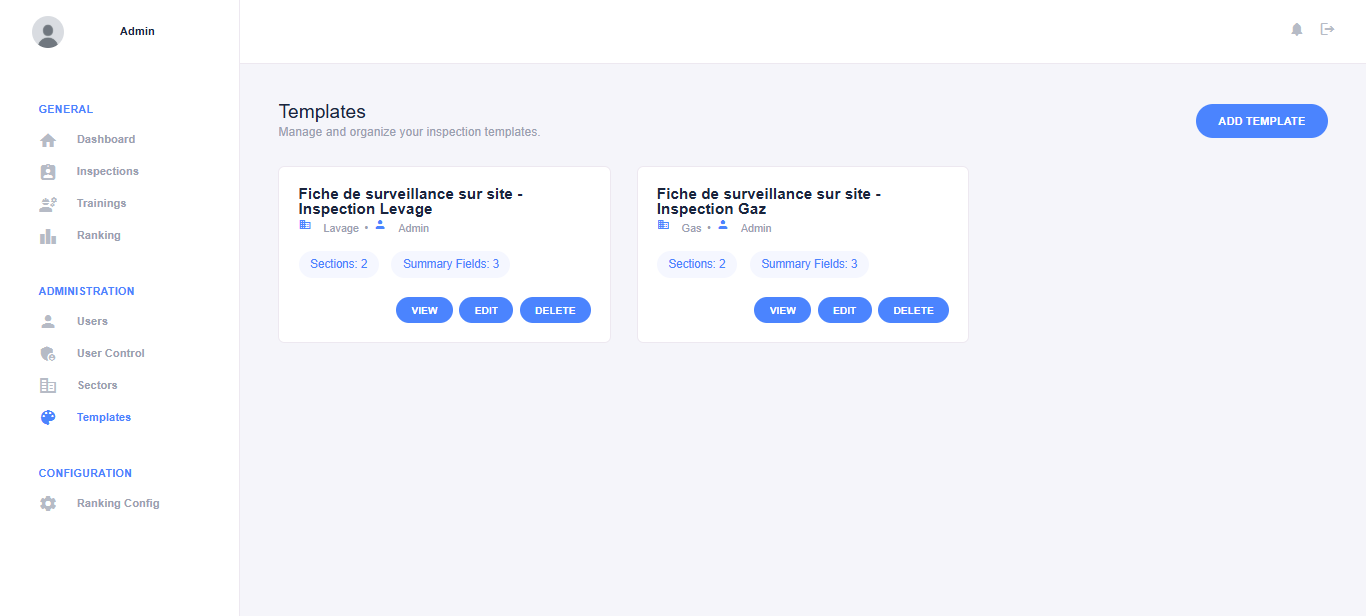Open the Templates sidebar item
Viewport: 1366px width, 616px height.
(x=103, y=418)
